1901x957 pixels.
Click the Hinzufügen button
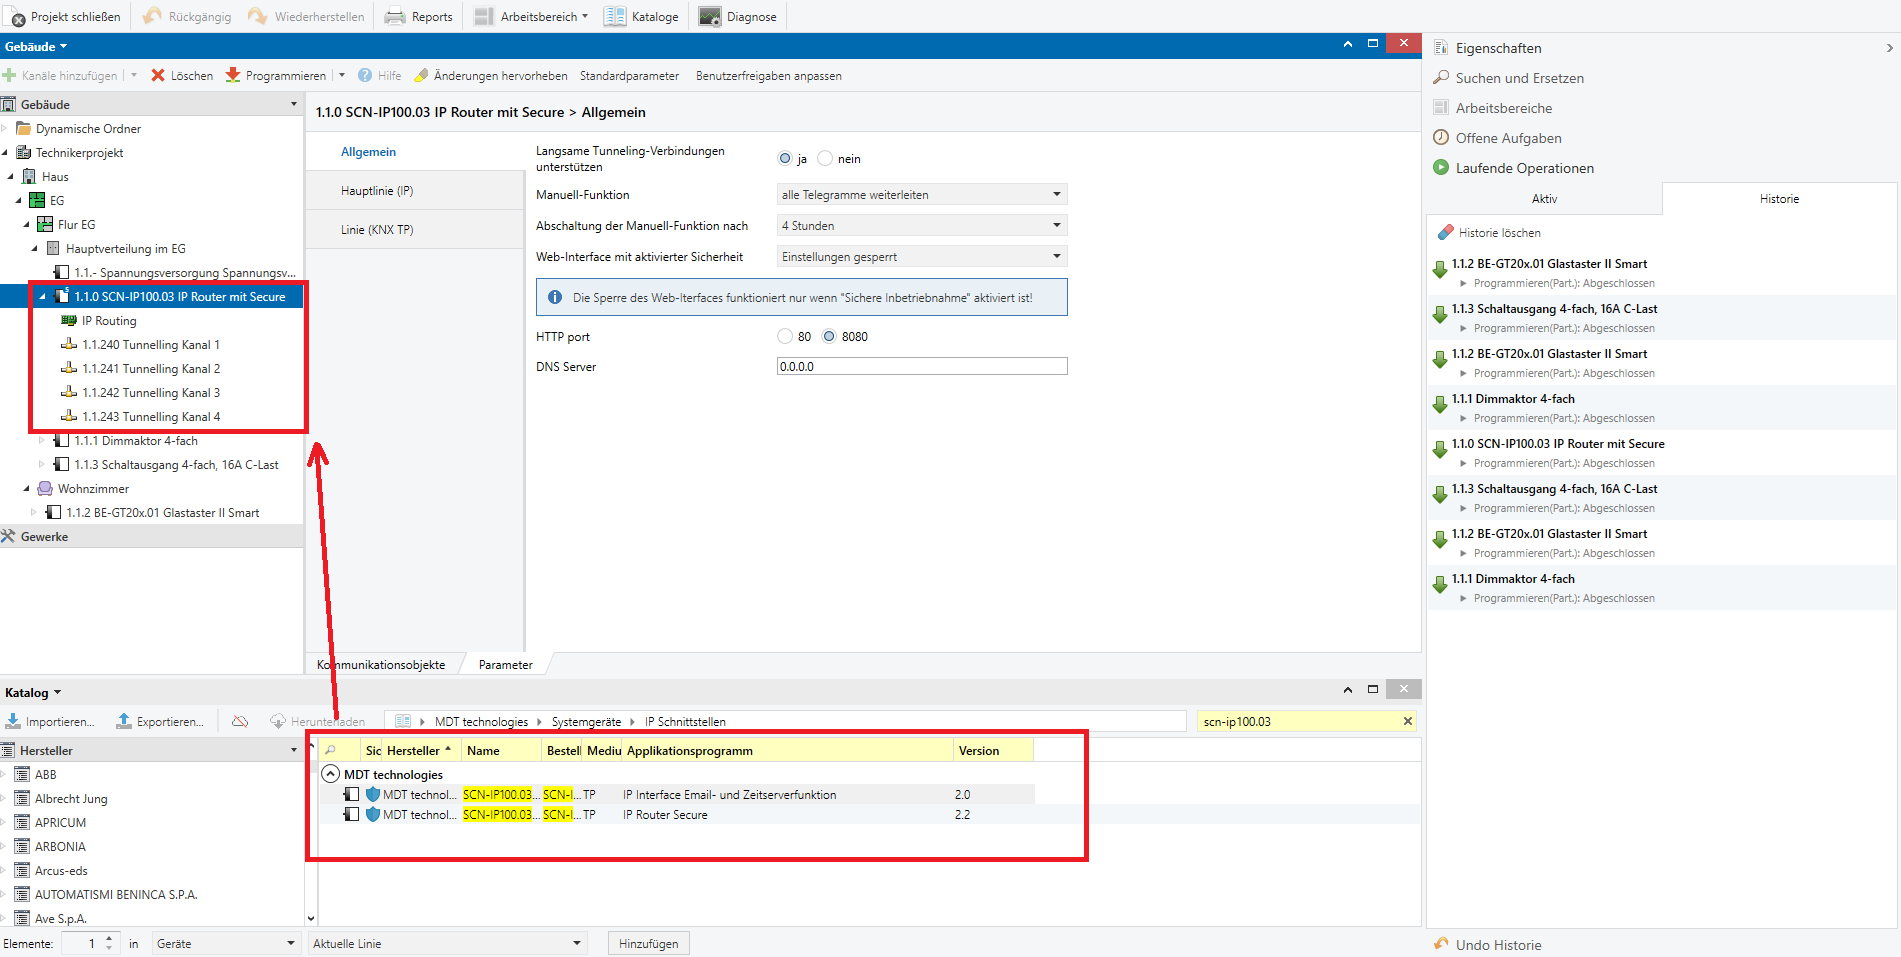pos(648,943)
